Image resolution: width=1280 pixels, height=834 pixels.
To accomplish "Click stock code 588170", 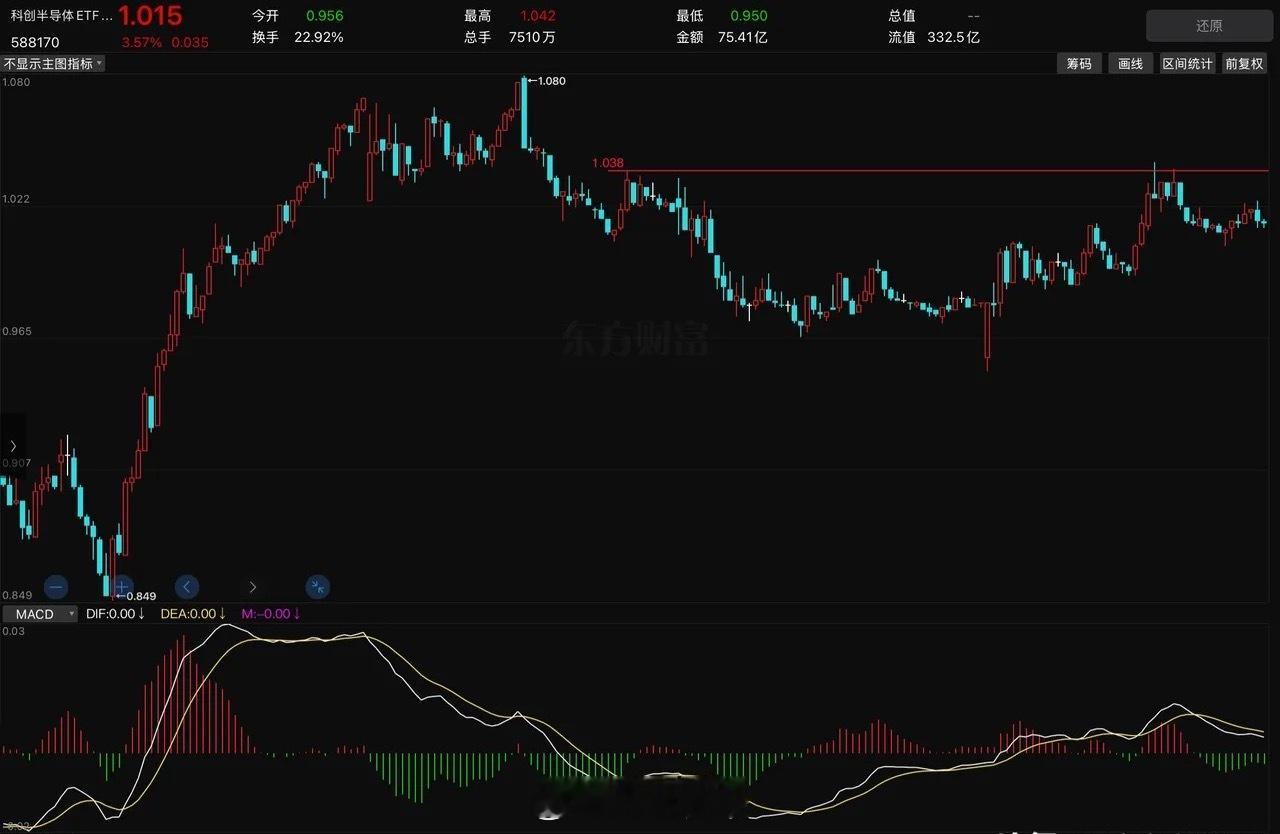I will (x=35, y=42).
